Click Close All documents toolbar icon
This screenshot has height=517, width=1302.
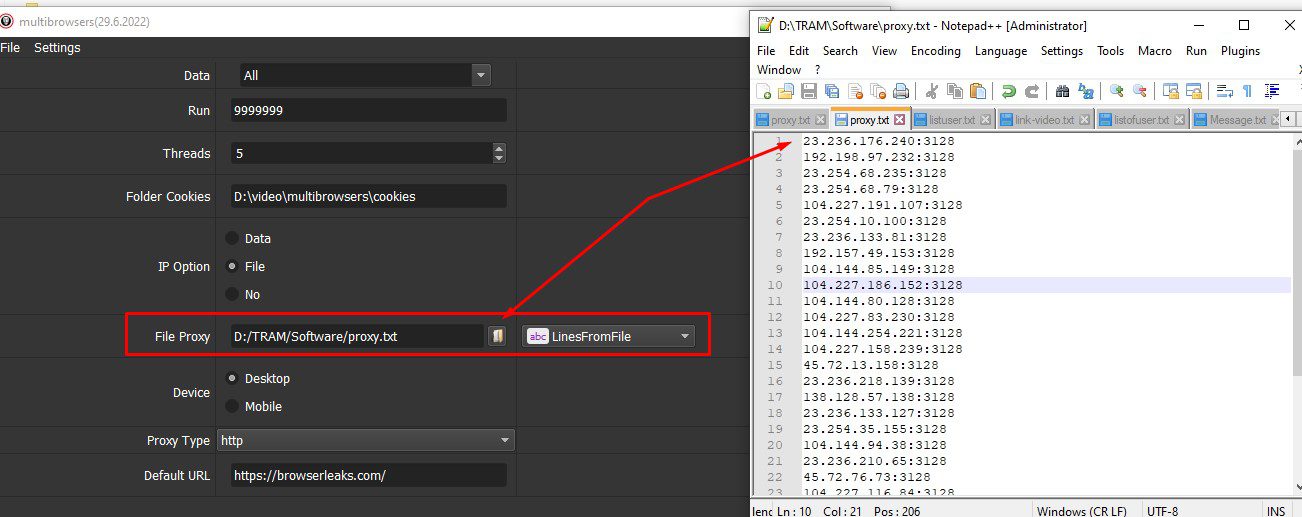878,91
